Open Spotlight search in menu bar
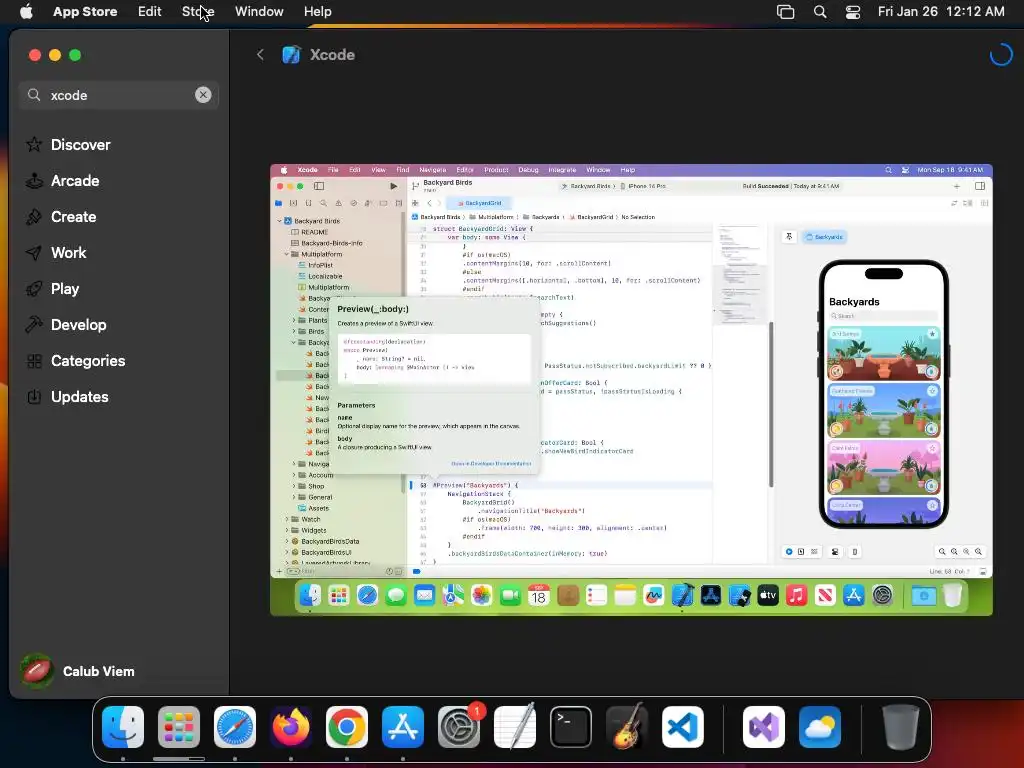Image resolution: width=1024 pixels, height=768 pixels. [820, 11]
